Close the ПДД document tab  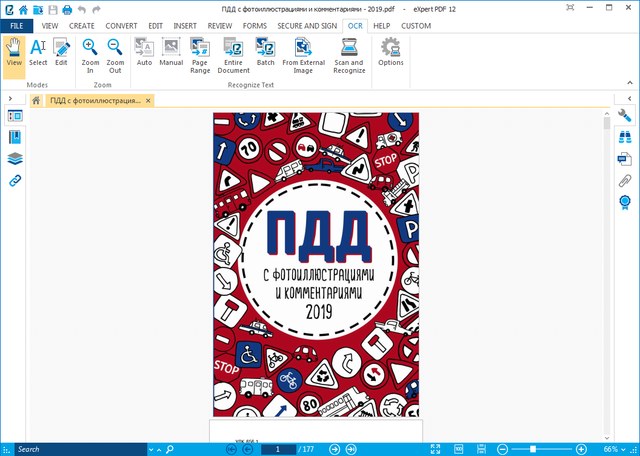pyautogui.click(x=148, y=100)
